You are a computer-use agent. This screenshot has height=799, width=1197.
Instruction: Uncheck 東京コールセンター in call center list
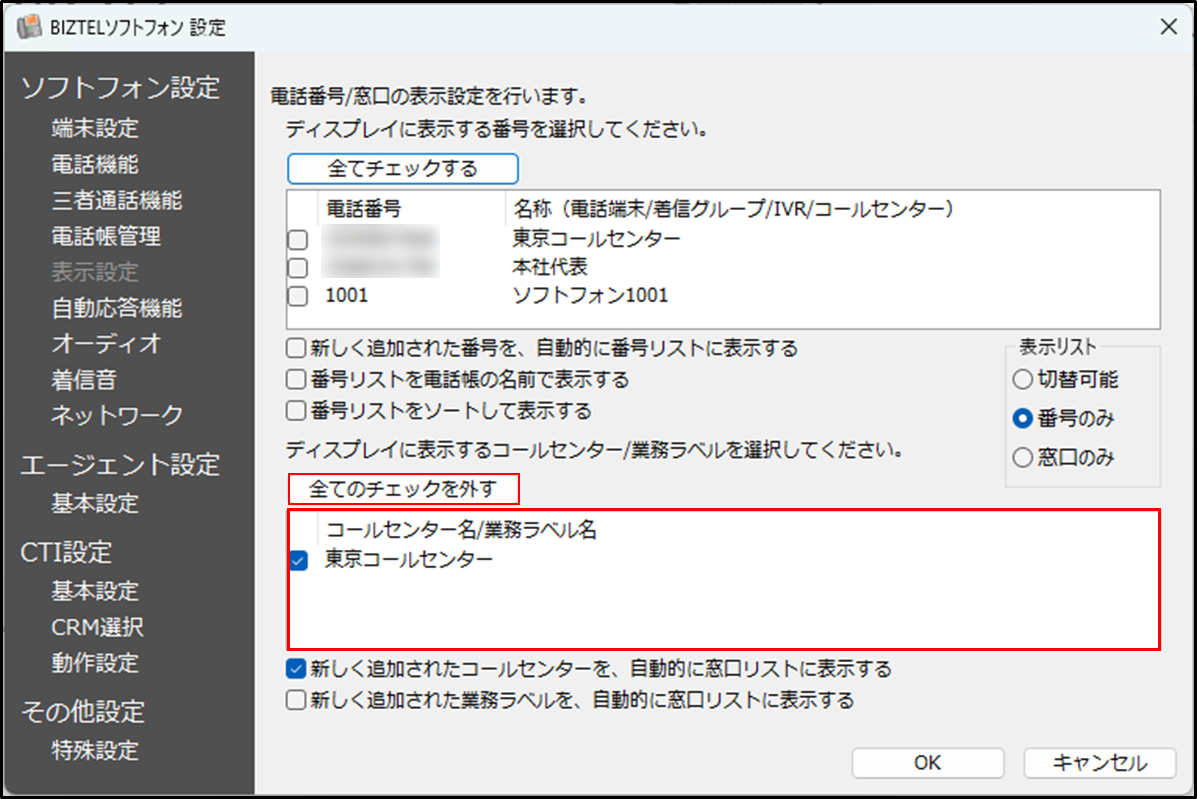297,561
